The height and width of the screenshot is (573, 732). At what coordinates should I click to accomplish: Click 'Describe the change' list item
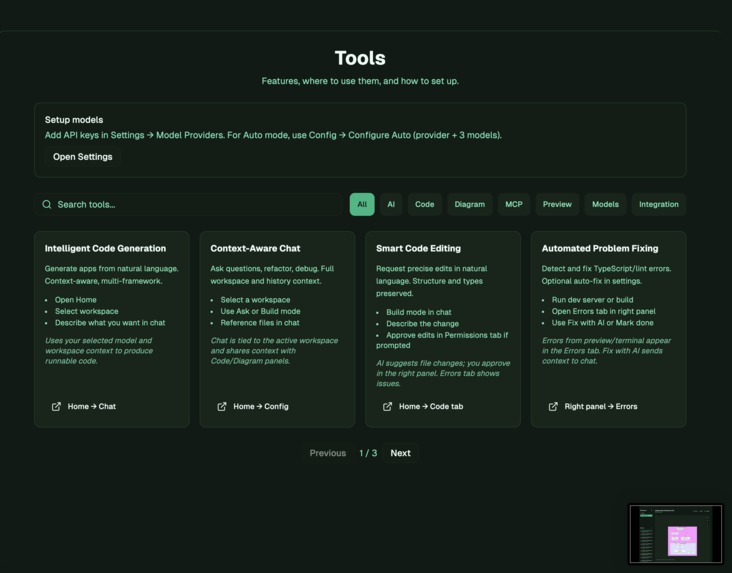tap(422, 324)
